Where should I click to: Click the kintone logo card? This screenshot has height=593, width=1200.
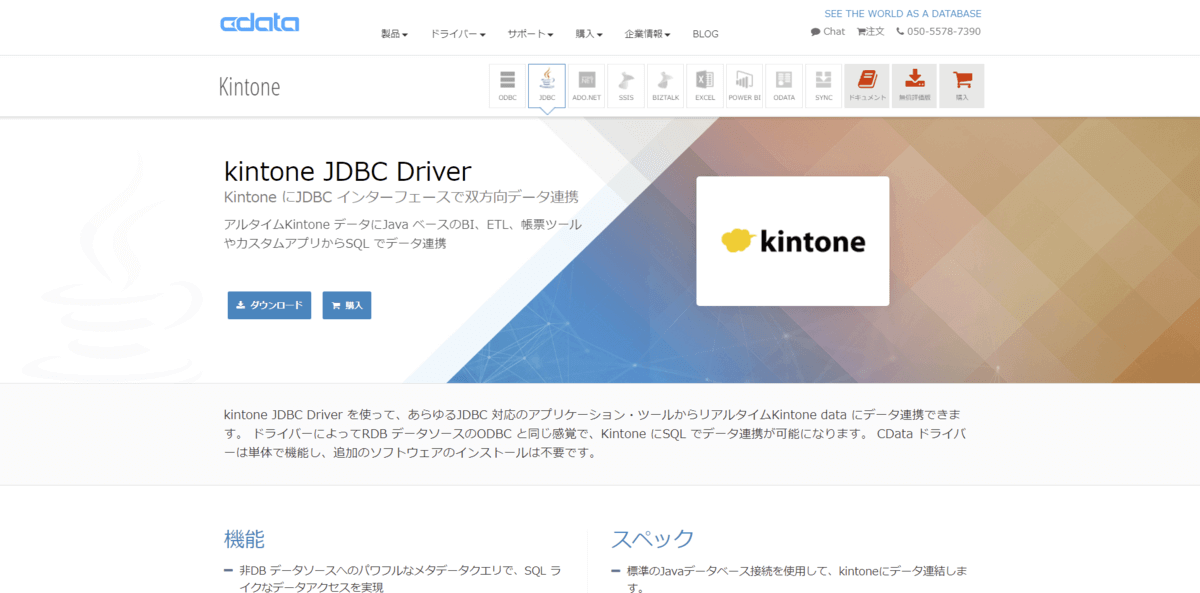point(793,241)
